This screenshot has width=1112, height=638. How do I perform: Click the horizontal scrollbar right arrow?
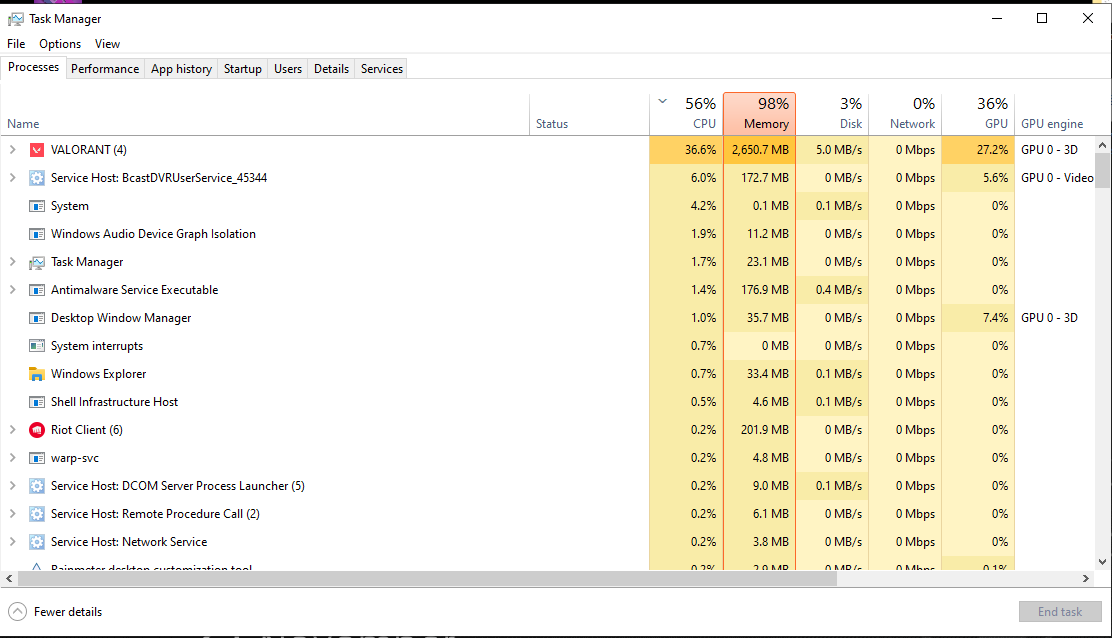click(x=1087, y=579)
